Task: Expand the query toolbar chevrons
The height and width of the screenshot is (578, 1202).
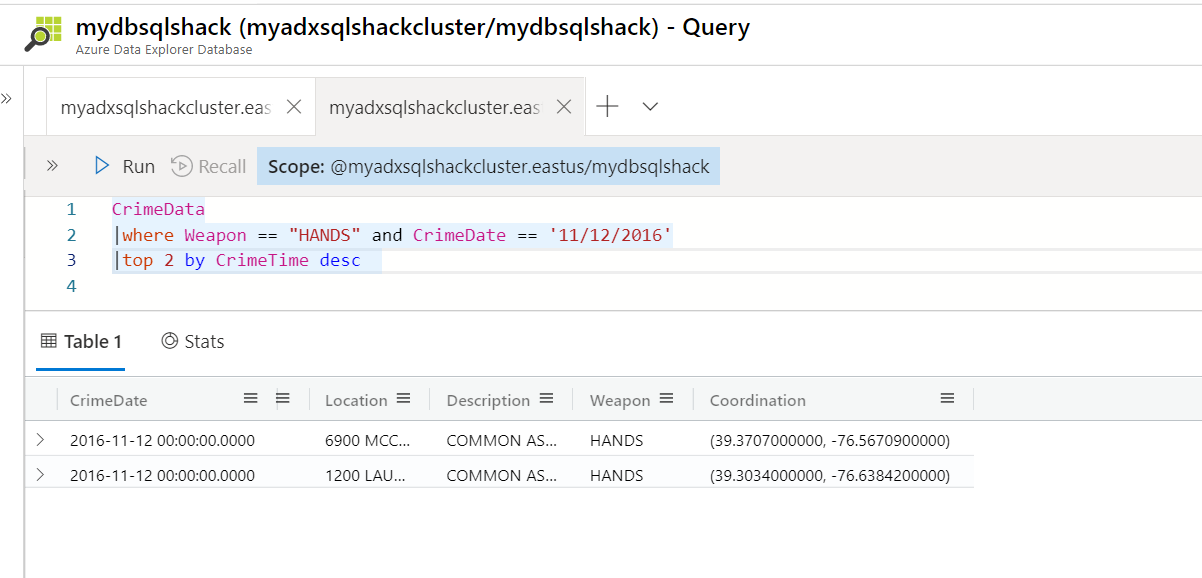Action: pos(52,166)
